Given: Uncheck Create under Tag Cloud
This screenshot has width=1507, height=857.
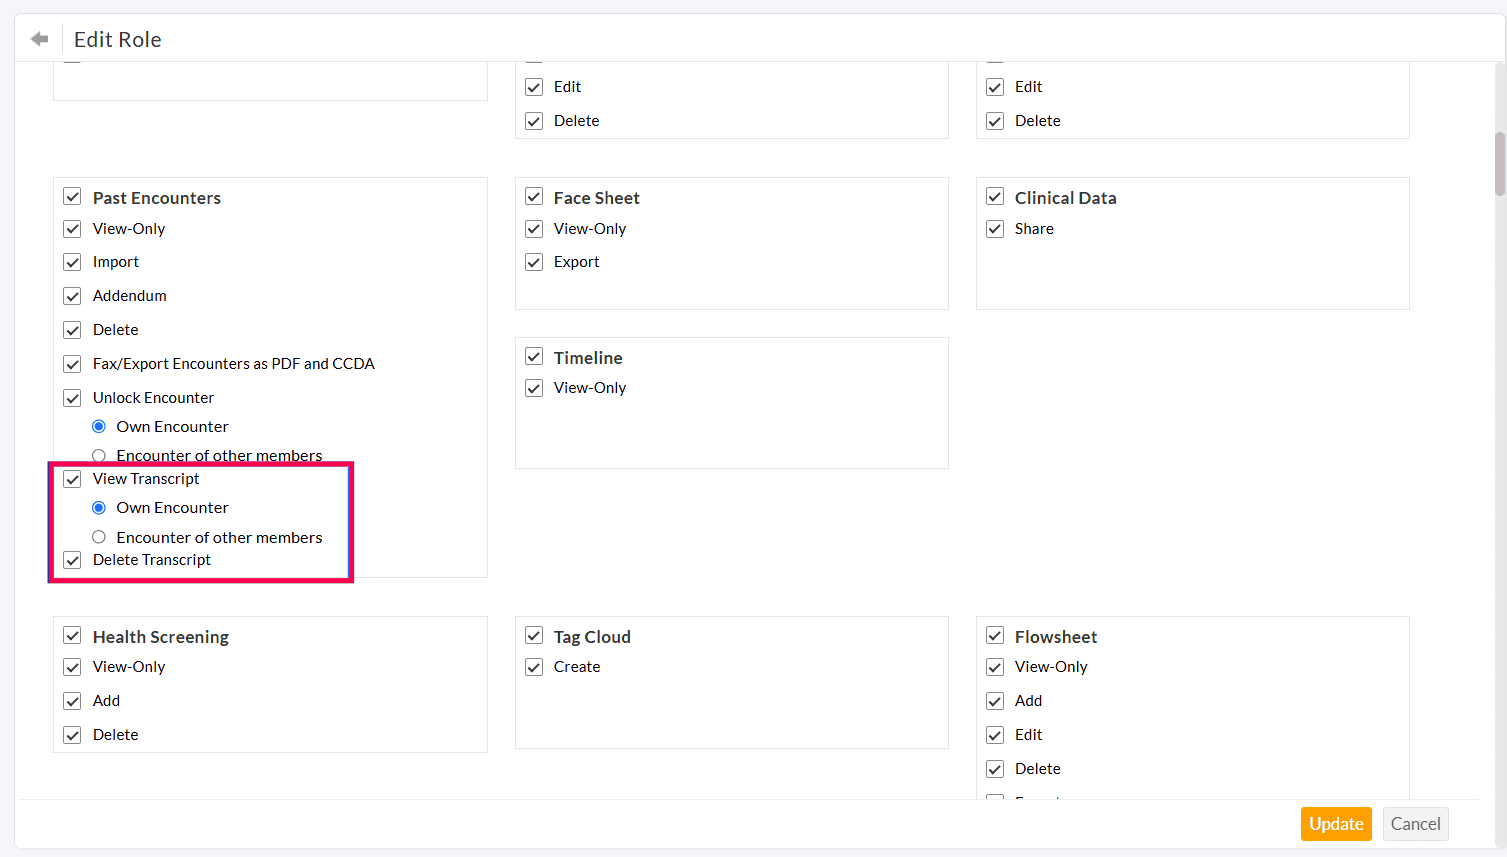Looking at the screenshot, I should (534, 667).
